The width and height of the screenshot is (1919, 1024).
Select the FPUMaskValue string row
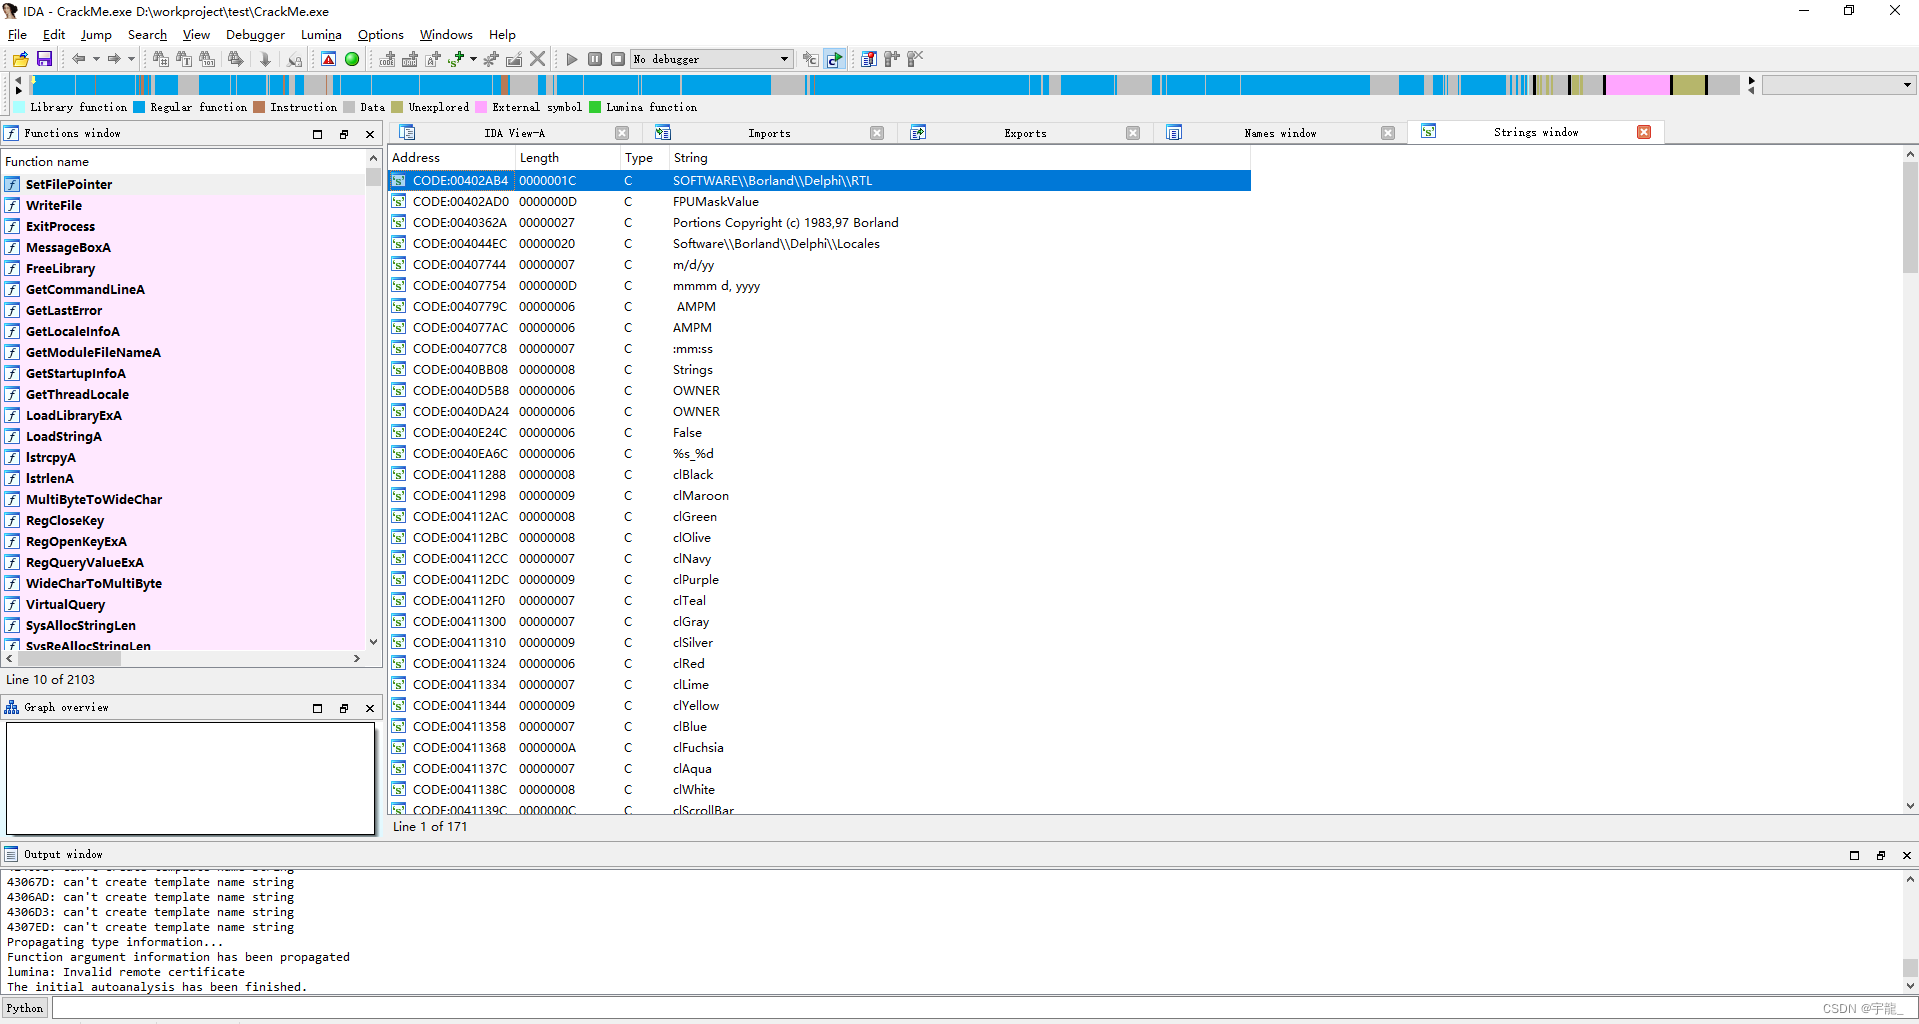click(x=819, y=202)
